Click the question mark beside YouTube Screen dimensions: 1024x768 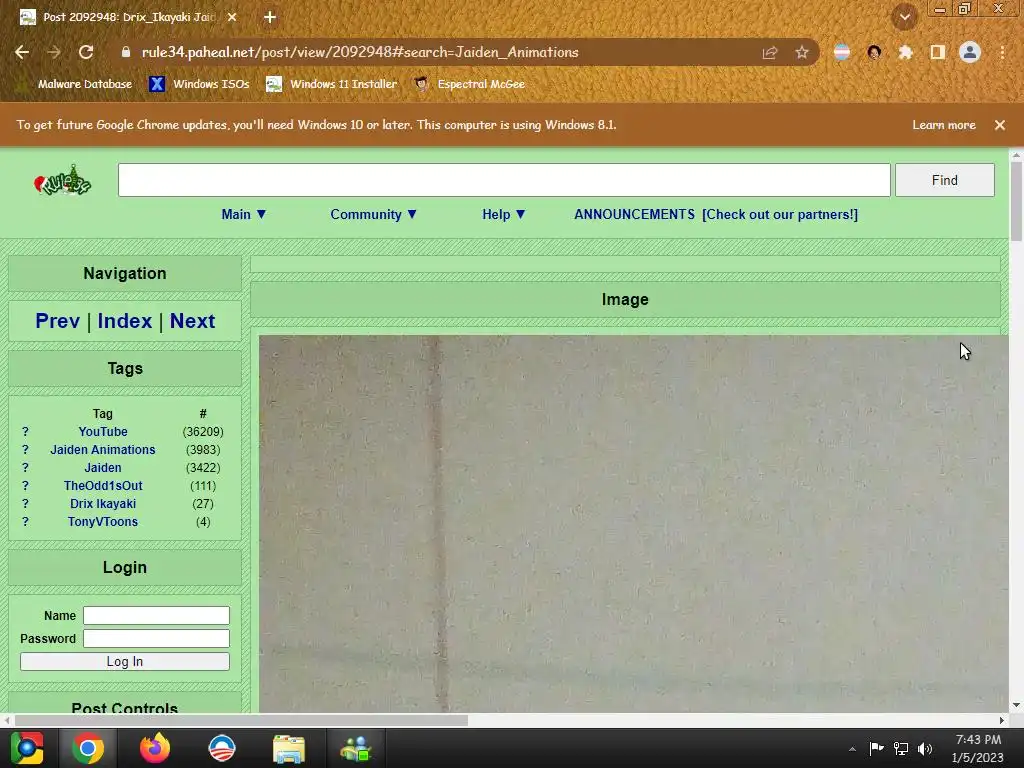pyautogui.click(x=25, y=432)
